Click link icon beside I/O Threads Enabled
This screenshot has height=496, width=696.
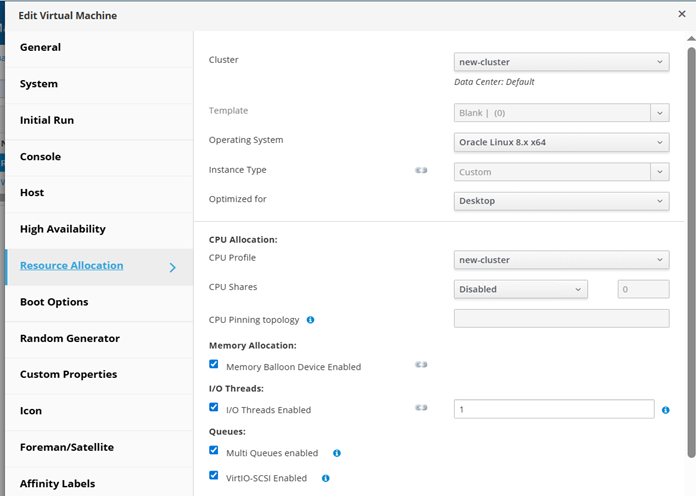[x=421, y=408]
